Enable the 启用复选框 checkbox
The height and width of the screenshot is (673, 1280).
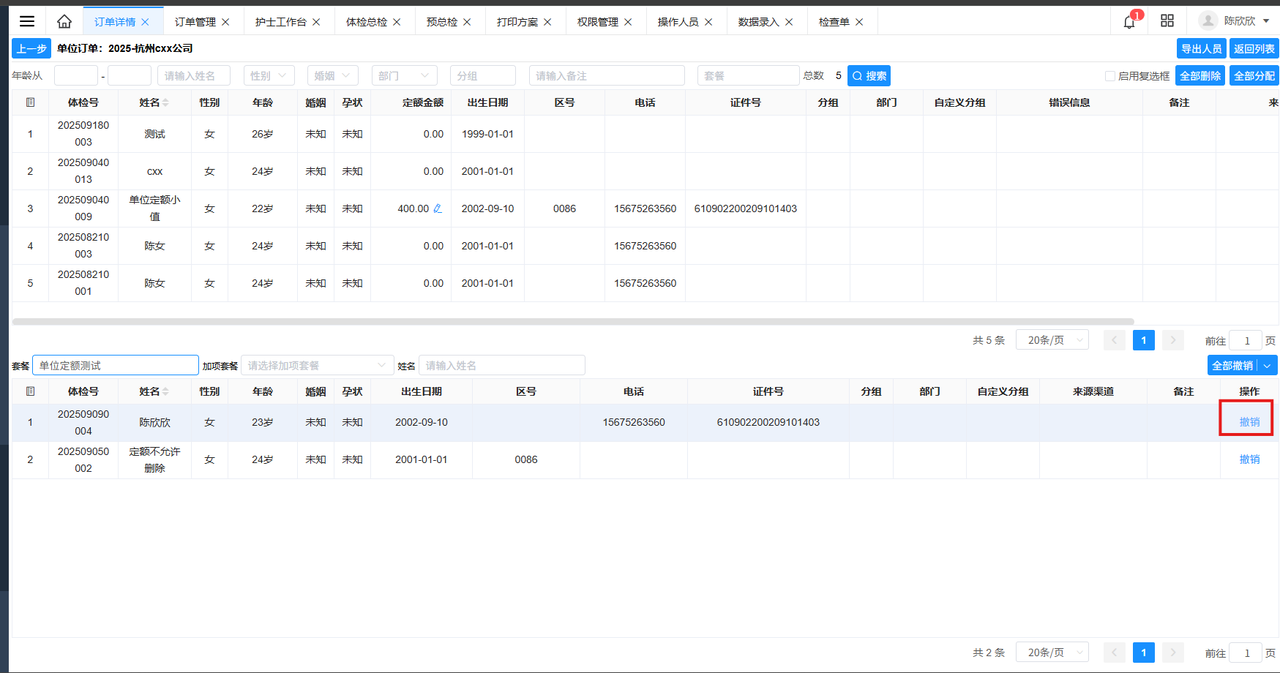(x=1110, y=76)
